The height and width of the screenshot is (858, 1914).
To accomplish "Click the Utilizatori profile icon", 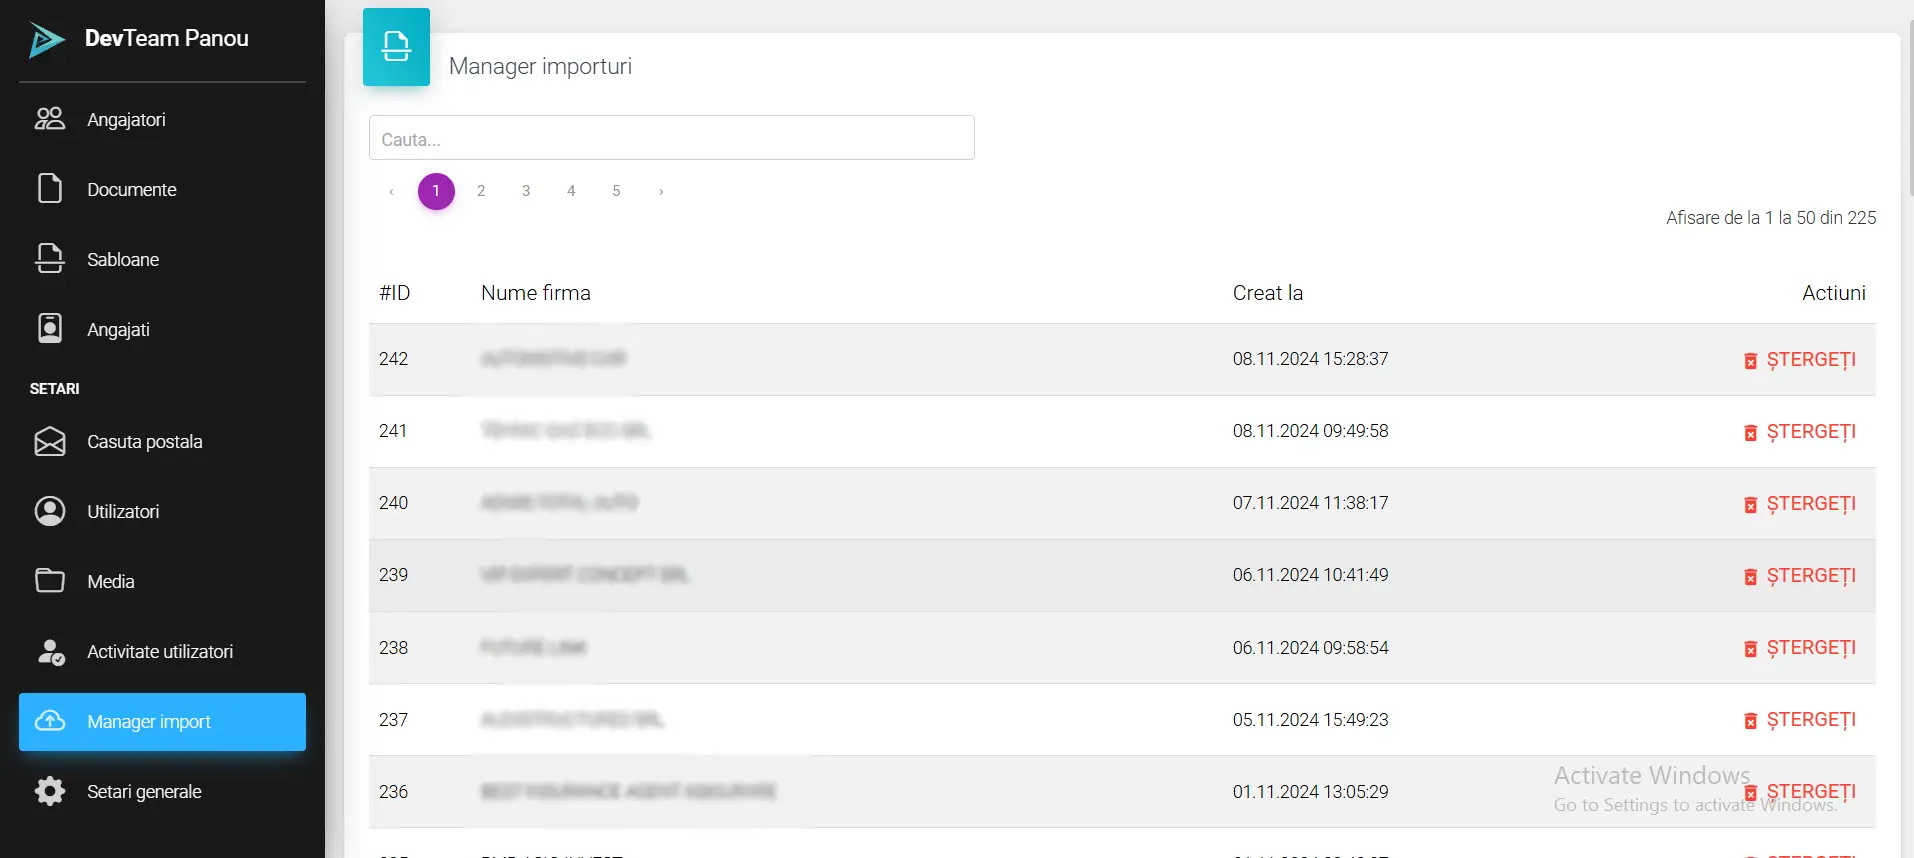I will 50,511.
